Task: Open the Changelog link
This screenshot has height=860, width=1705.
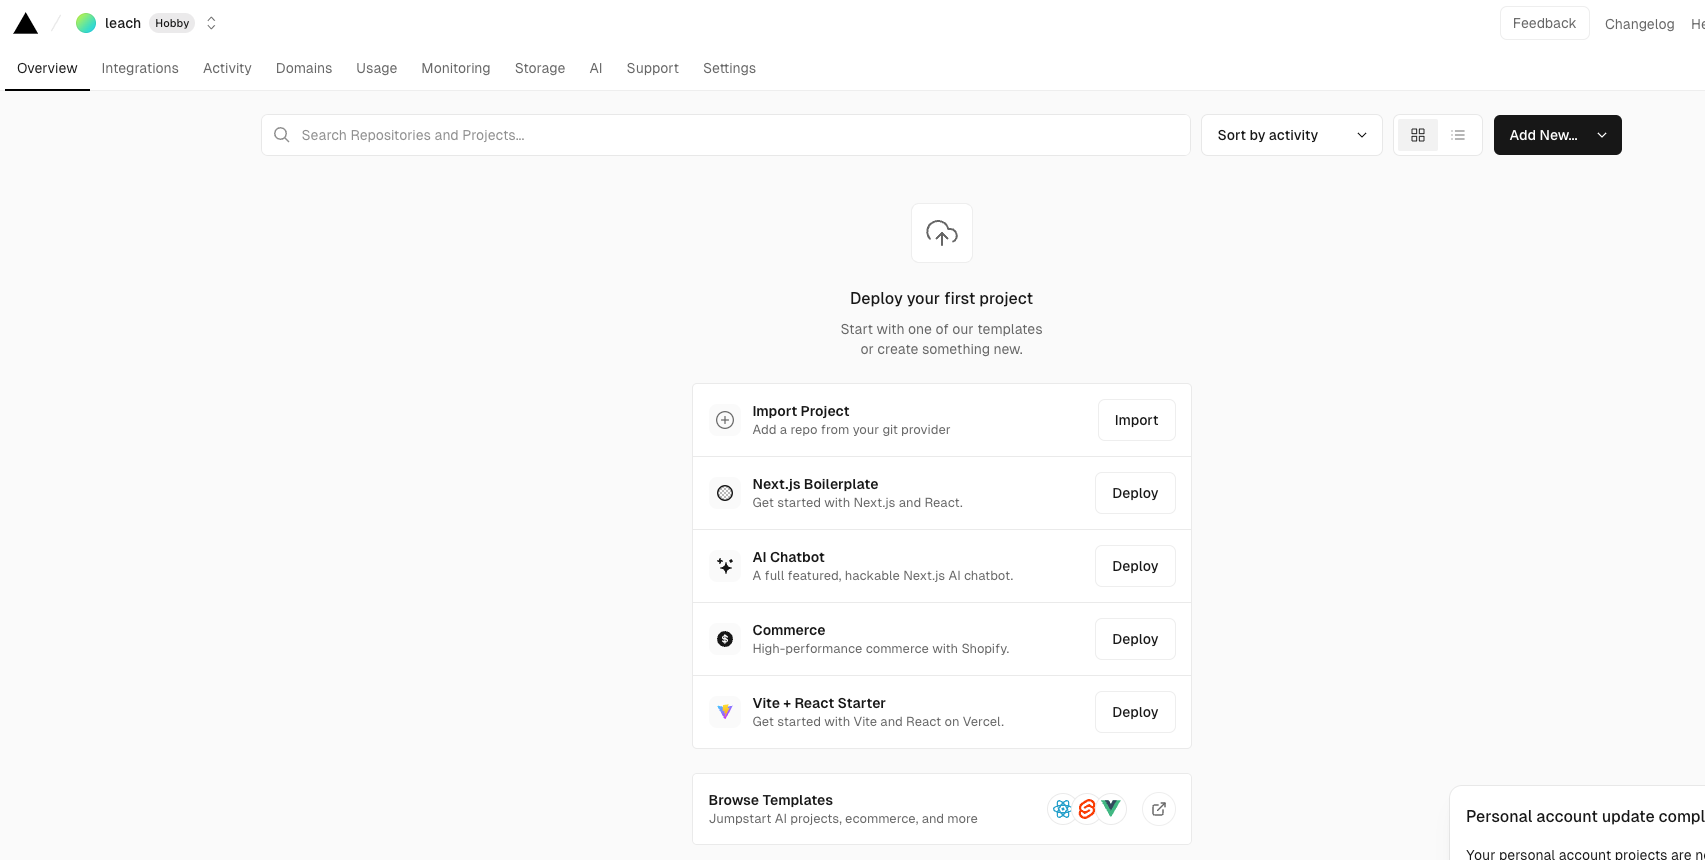Action: coord(1638,24)
